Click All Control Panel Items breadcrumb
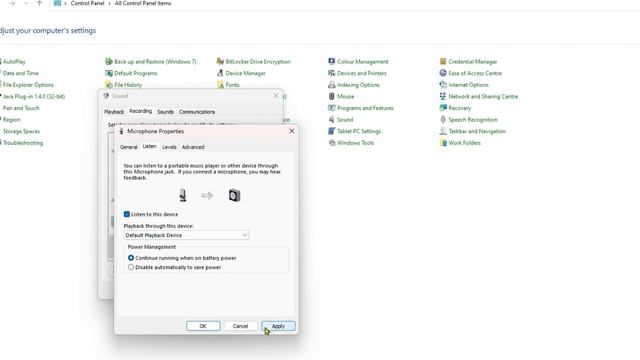Viewport: 640px width, 360px height. click(x=143, y=3)
